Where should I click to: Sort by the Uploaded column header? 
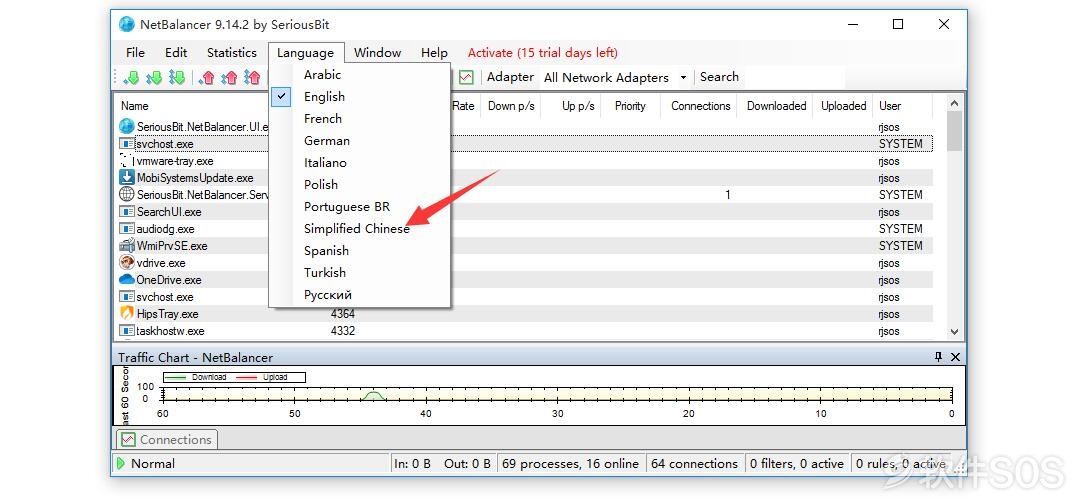click(843, 105)
